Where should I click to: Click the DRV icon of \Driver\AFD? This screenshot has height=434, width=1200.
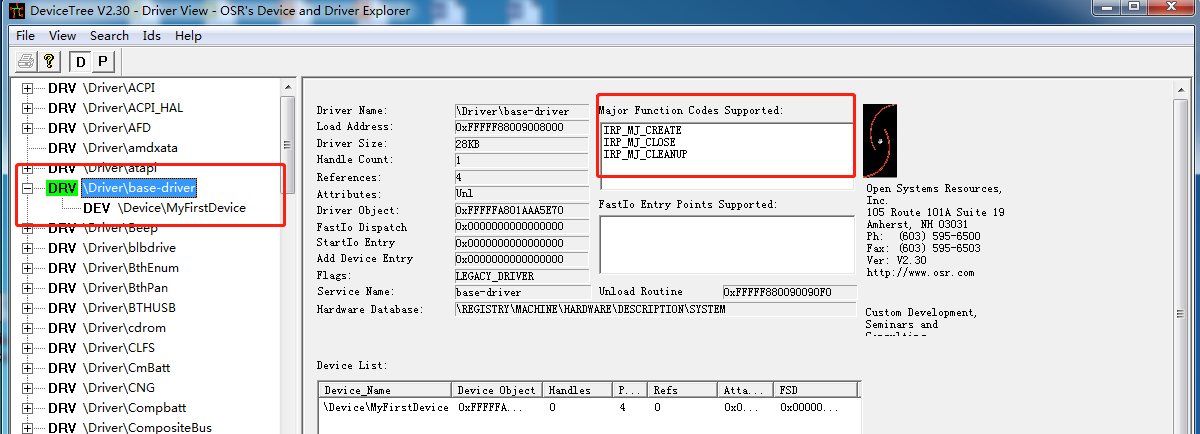point(62,128)
